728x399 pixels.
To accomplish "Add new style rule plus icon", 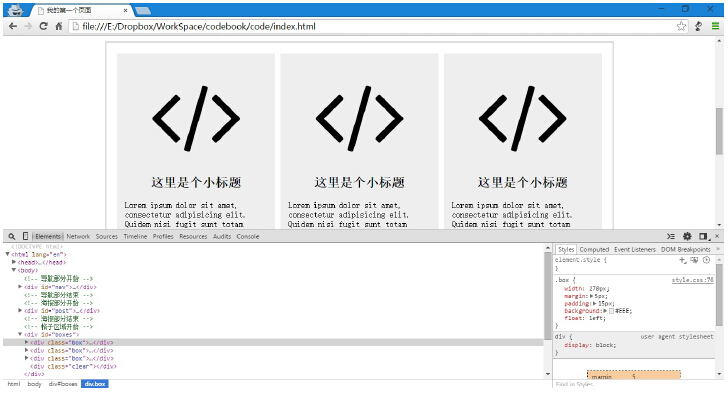I will point(682,260).
